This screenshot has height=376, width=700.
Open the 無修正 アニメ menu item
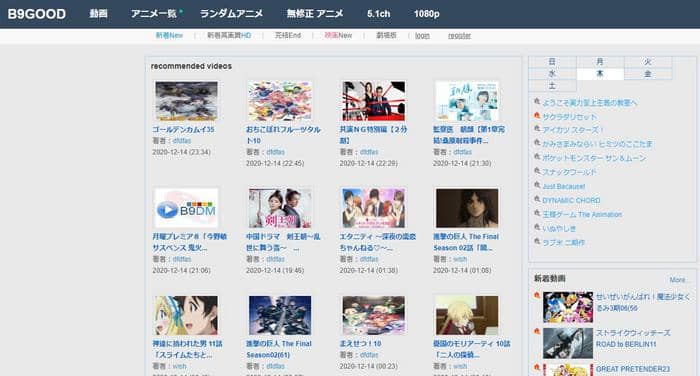(x=315, y=14)
